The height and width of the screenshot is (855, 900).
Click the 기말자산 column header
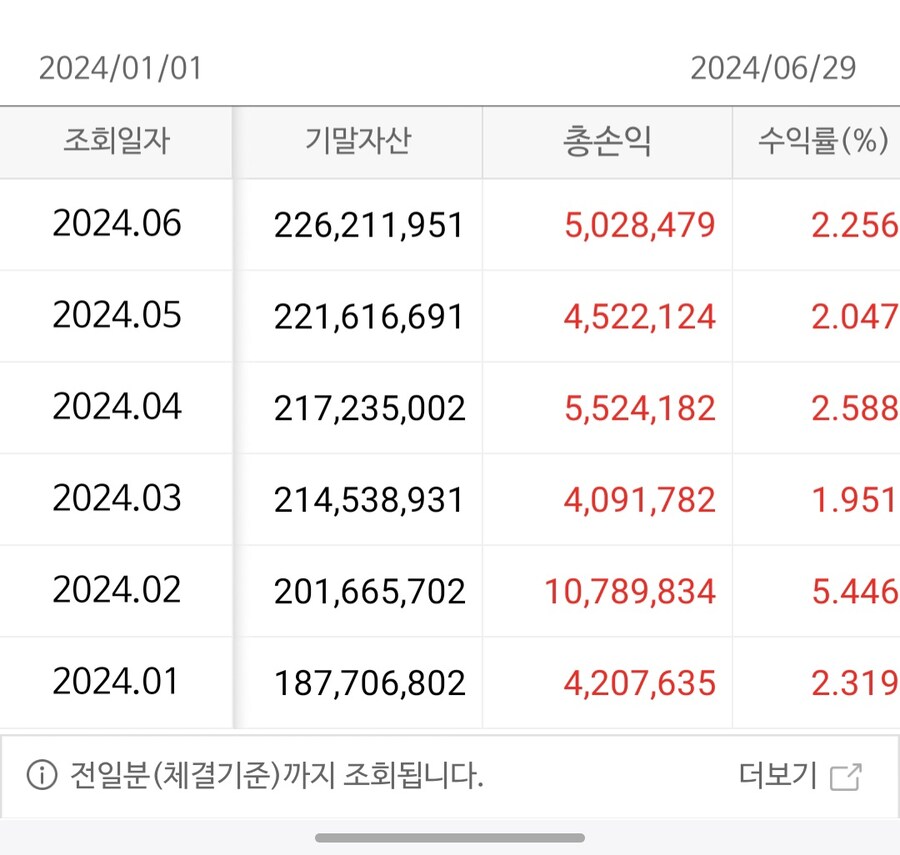[x=358, y=142]
